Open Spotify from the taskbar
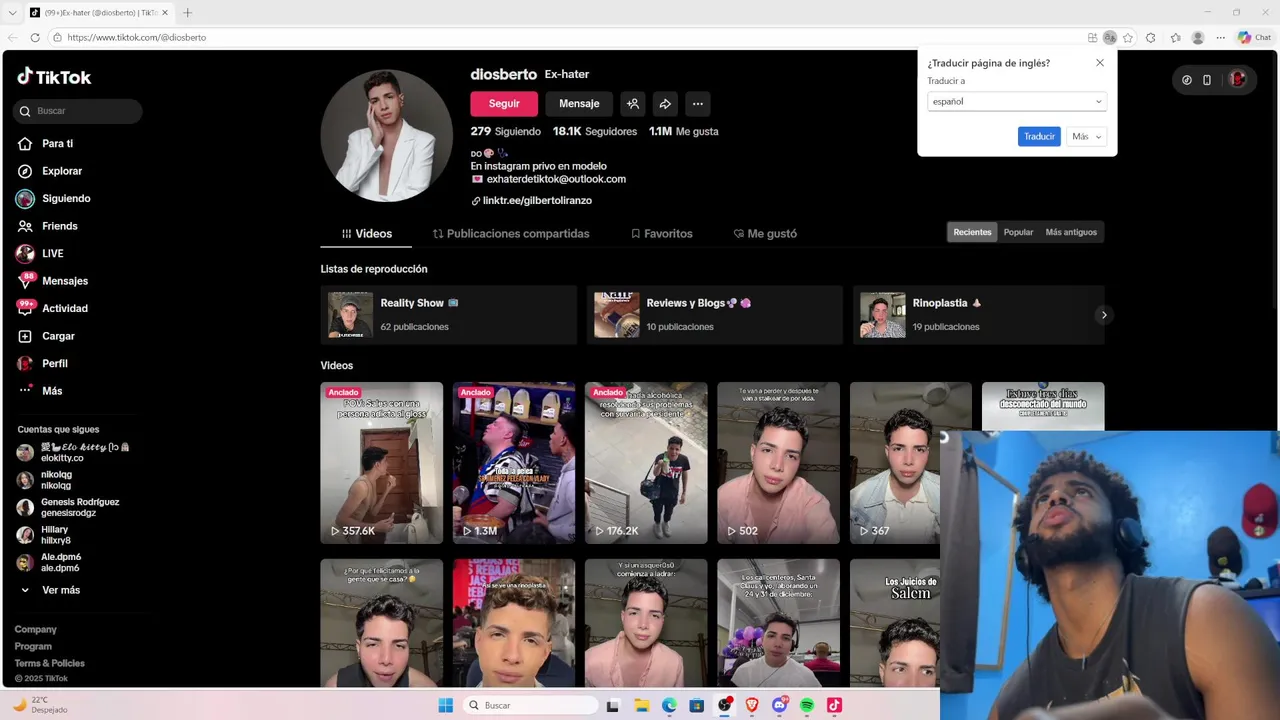Screen dimensions: 1280x720 807,705
